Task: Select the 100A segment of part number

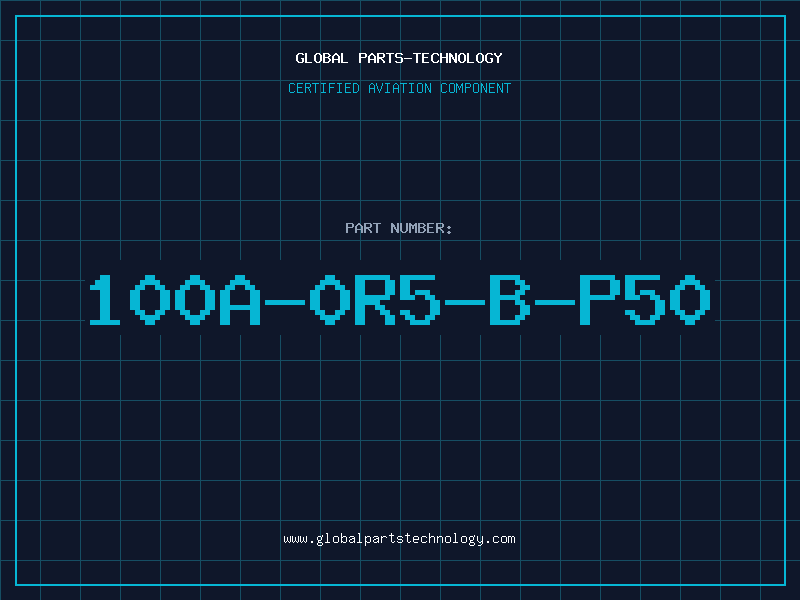Action: click(175, 300)
